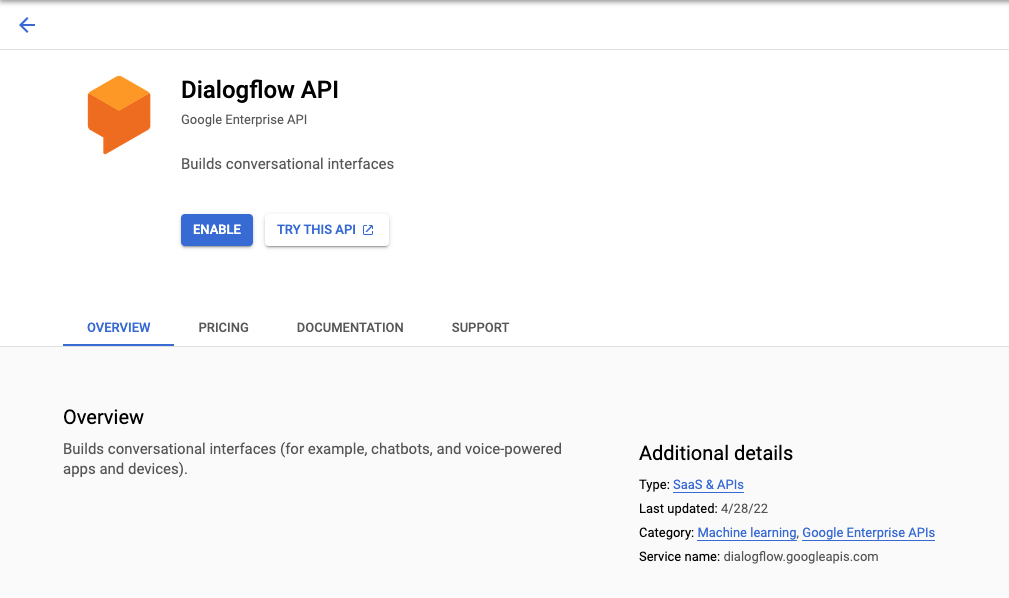1009x598 pixels.
Task: Open the Dialogflow speech-bubble logo
Action: 119,113
